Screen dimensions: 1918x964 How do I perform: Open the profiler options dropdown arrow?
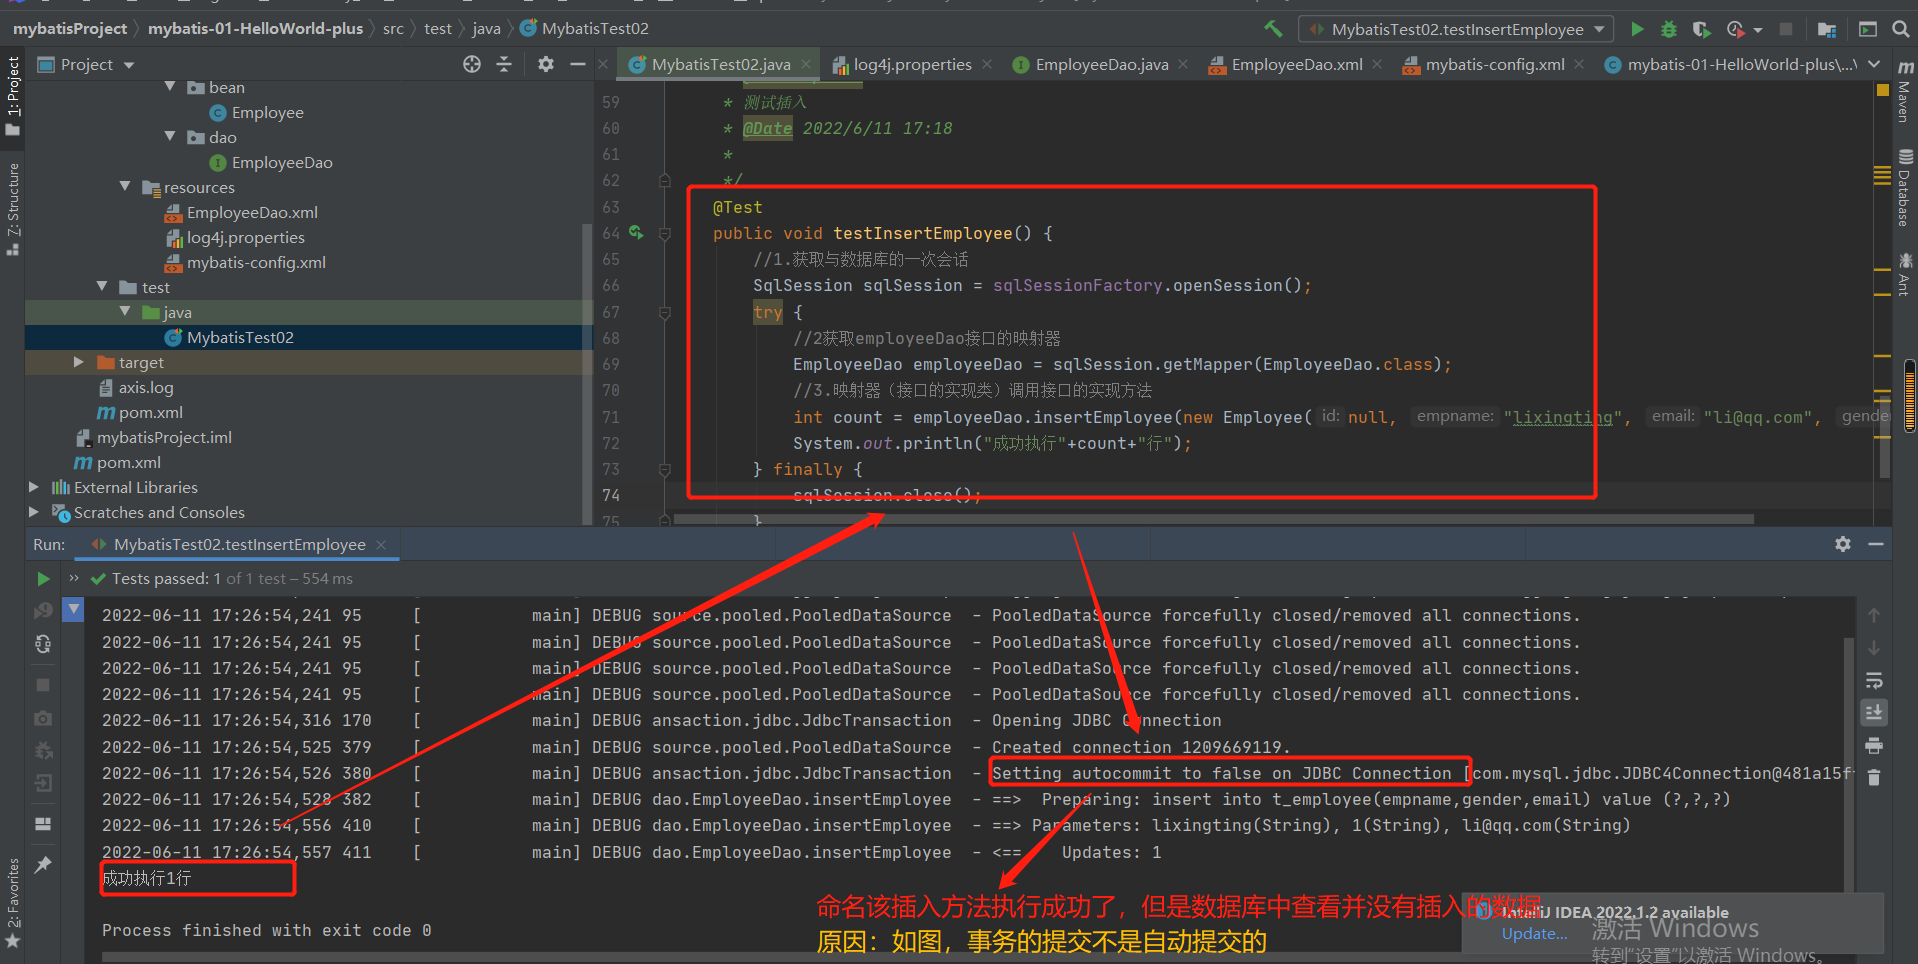click(x=1758, y=30)
